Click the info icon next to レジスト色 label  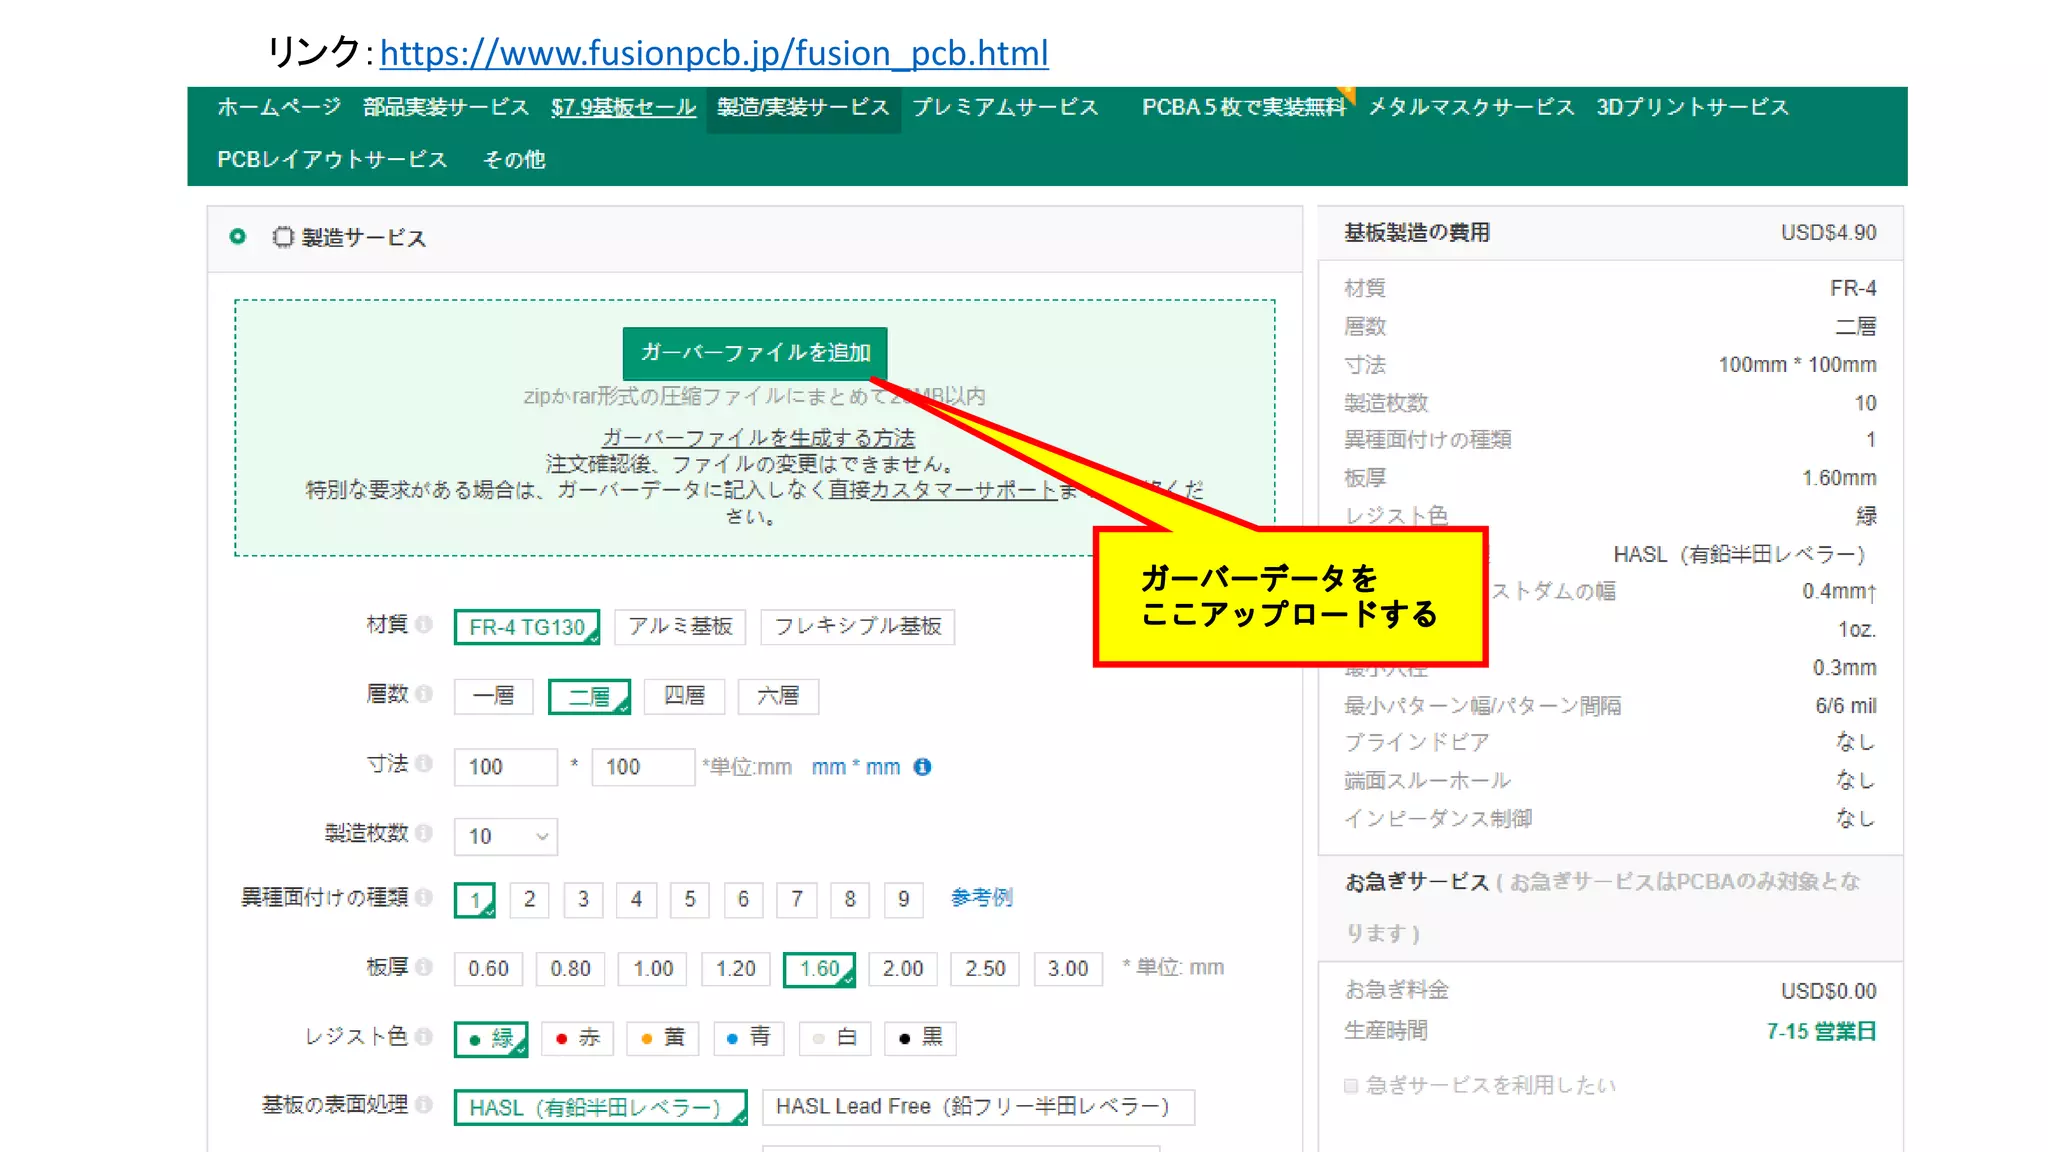424,1037
